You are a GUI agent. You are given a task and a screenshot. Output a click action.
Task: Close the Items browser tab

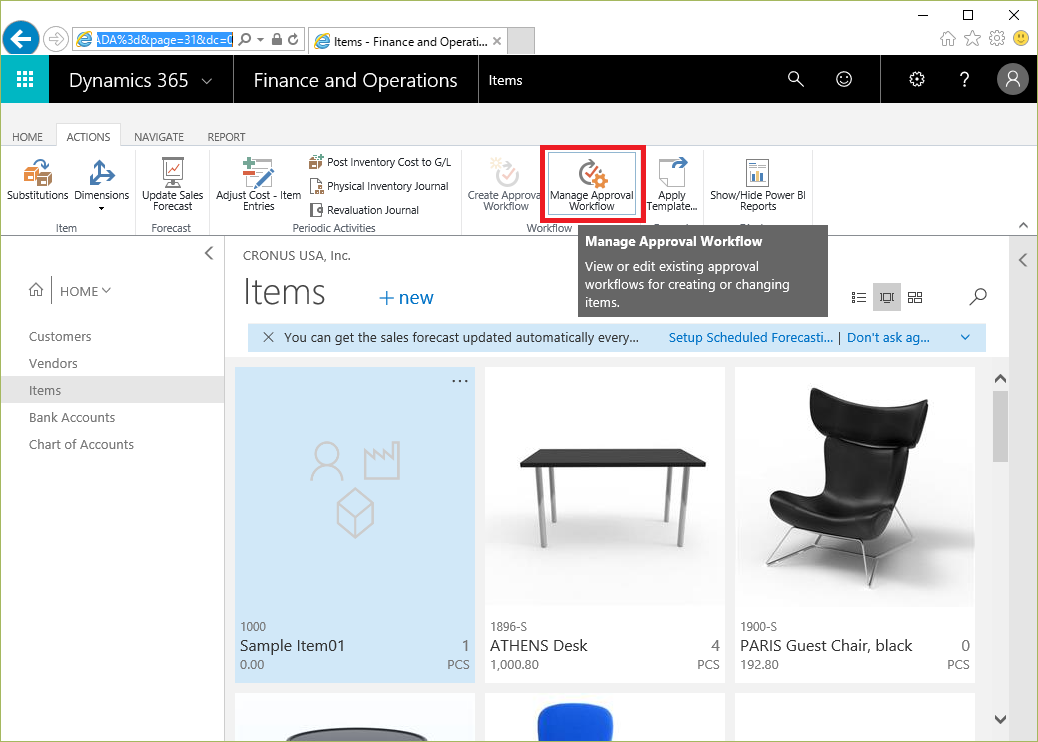pos(497,41)
